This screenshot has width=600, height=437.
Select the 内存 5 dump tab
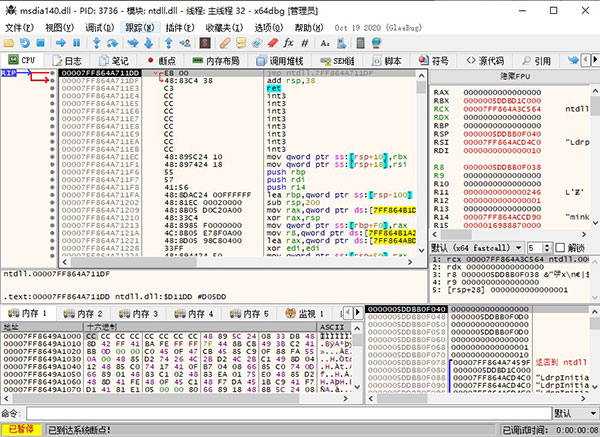point(249,314)
